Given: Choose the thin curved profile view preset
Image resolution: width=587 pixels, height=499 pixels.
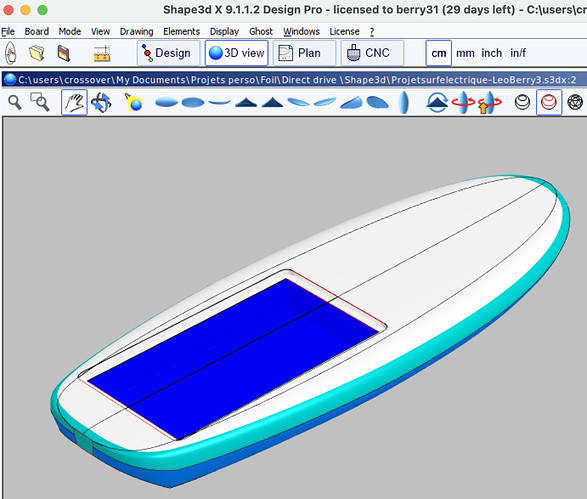Looking at the screenshot, I should click(219, 102).
